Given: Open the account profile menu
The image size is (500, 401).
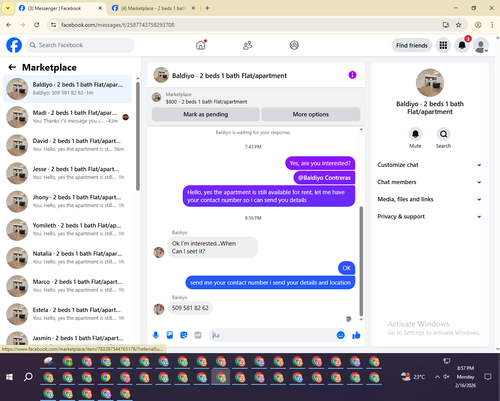Looking at the screenshot, I should coord(481,45).
